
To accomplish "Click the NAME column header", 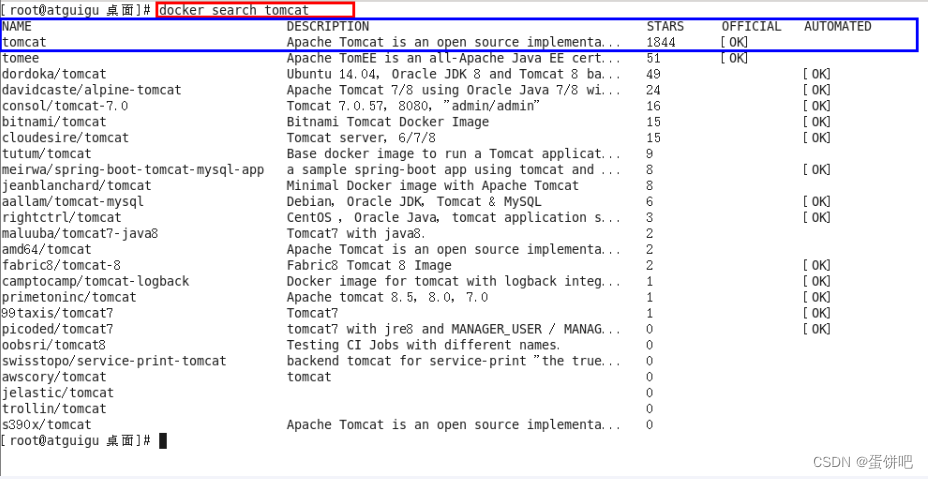I will pyautogui.click(x=17, y=27).
